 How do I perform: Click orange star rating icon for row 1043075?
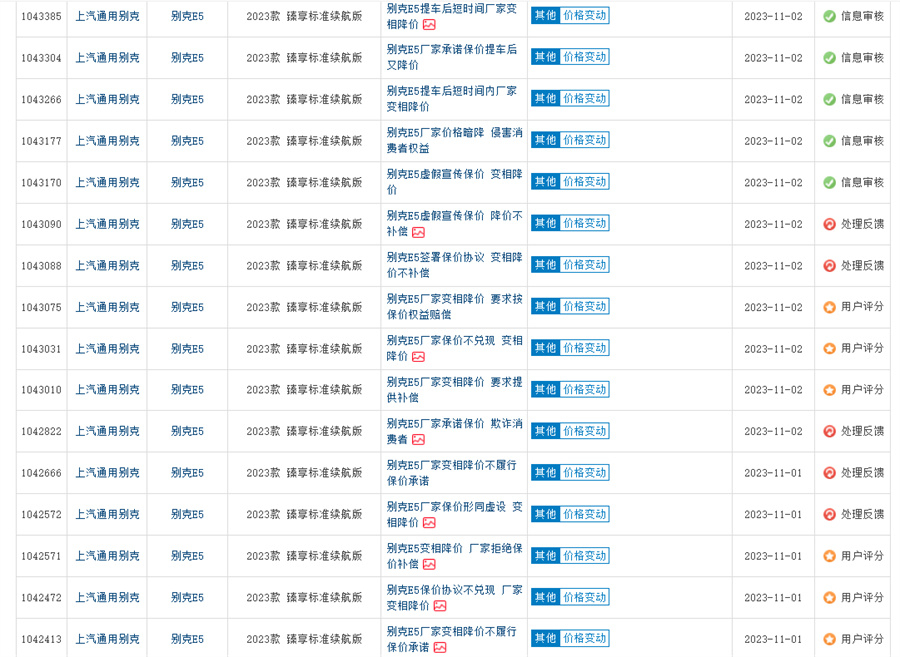829,308
